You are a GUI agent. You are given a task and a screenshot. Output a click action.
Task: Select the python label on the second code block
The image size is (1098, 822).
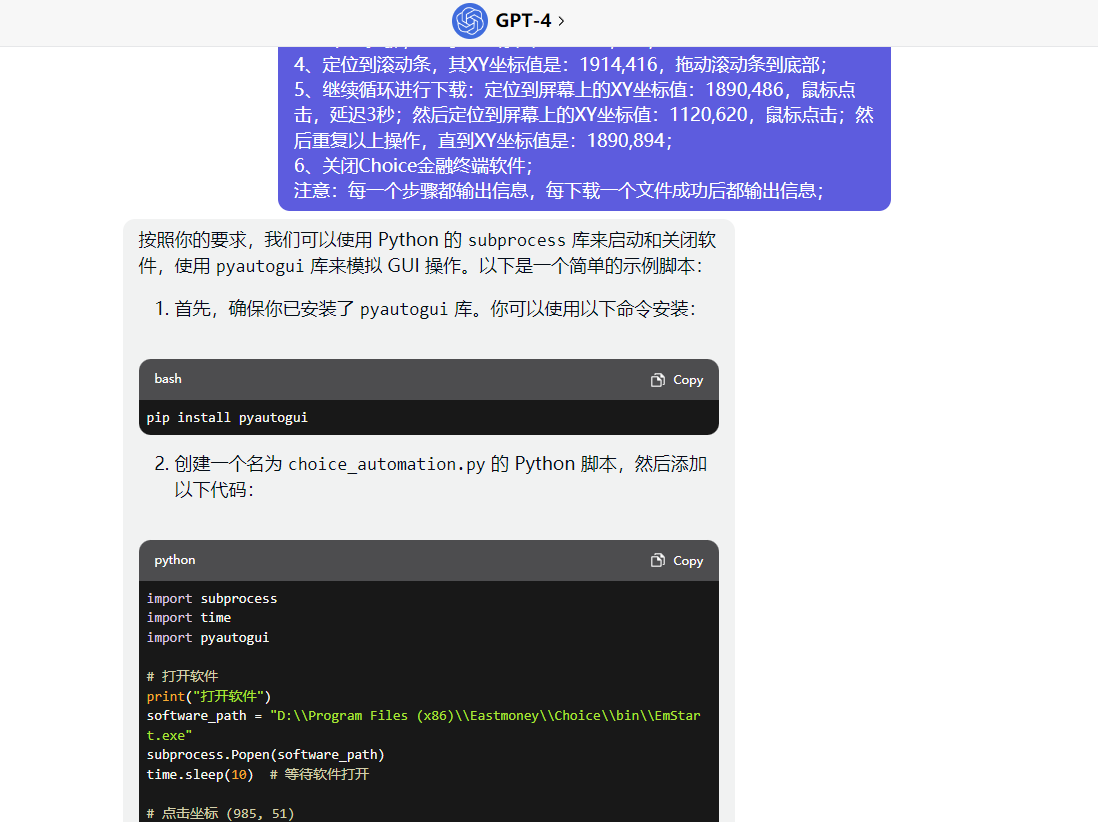(x=174, y=560)
